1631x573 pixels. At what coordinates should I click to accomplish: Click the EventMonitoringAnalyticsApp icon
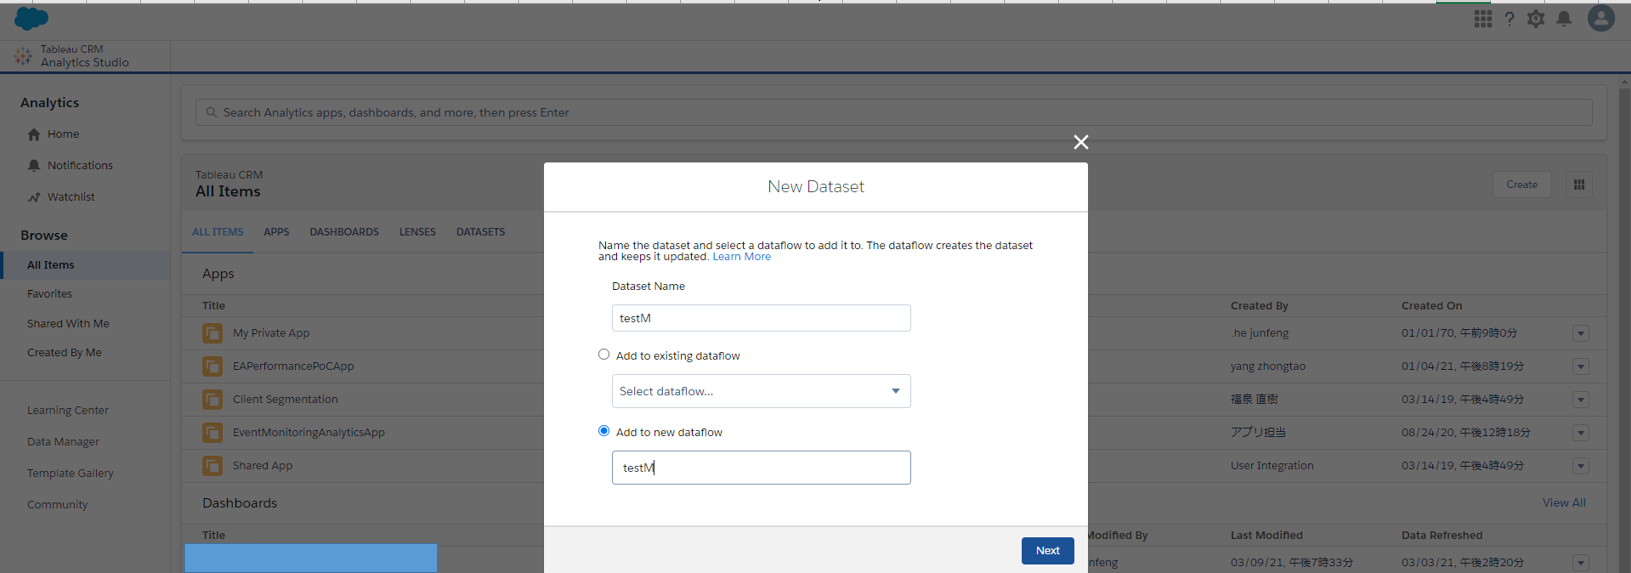212,432
